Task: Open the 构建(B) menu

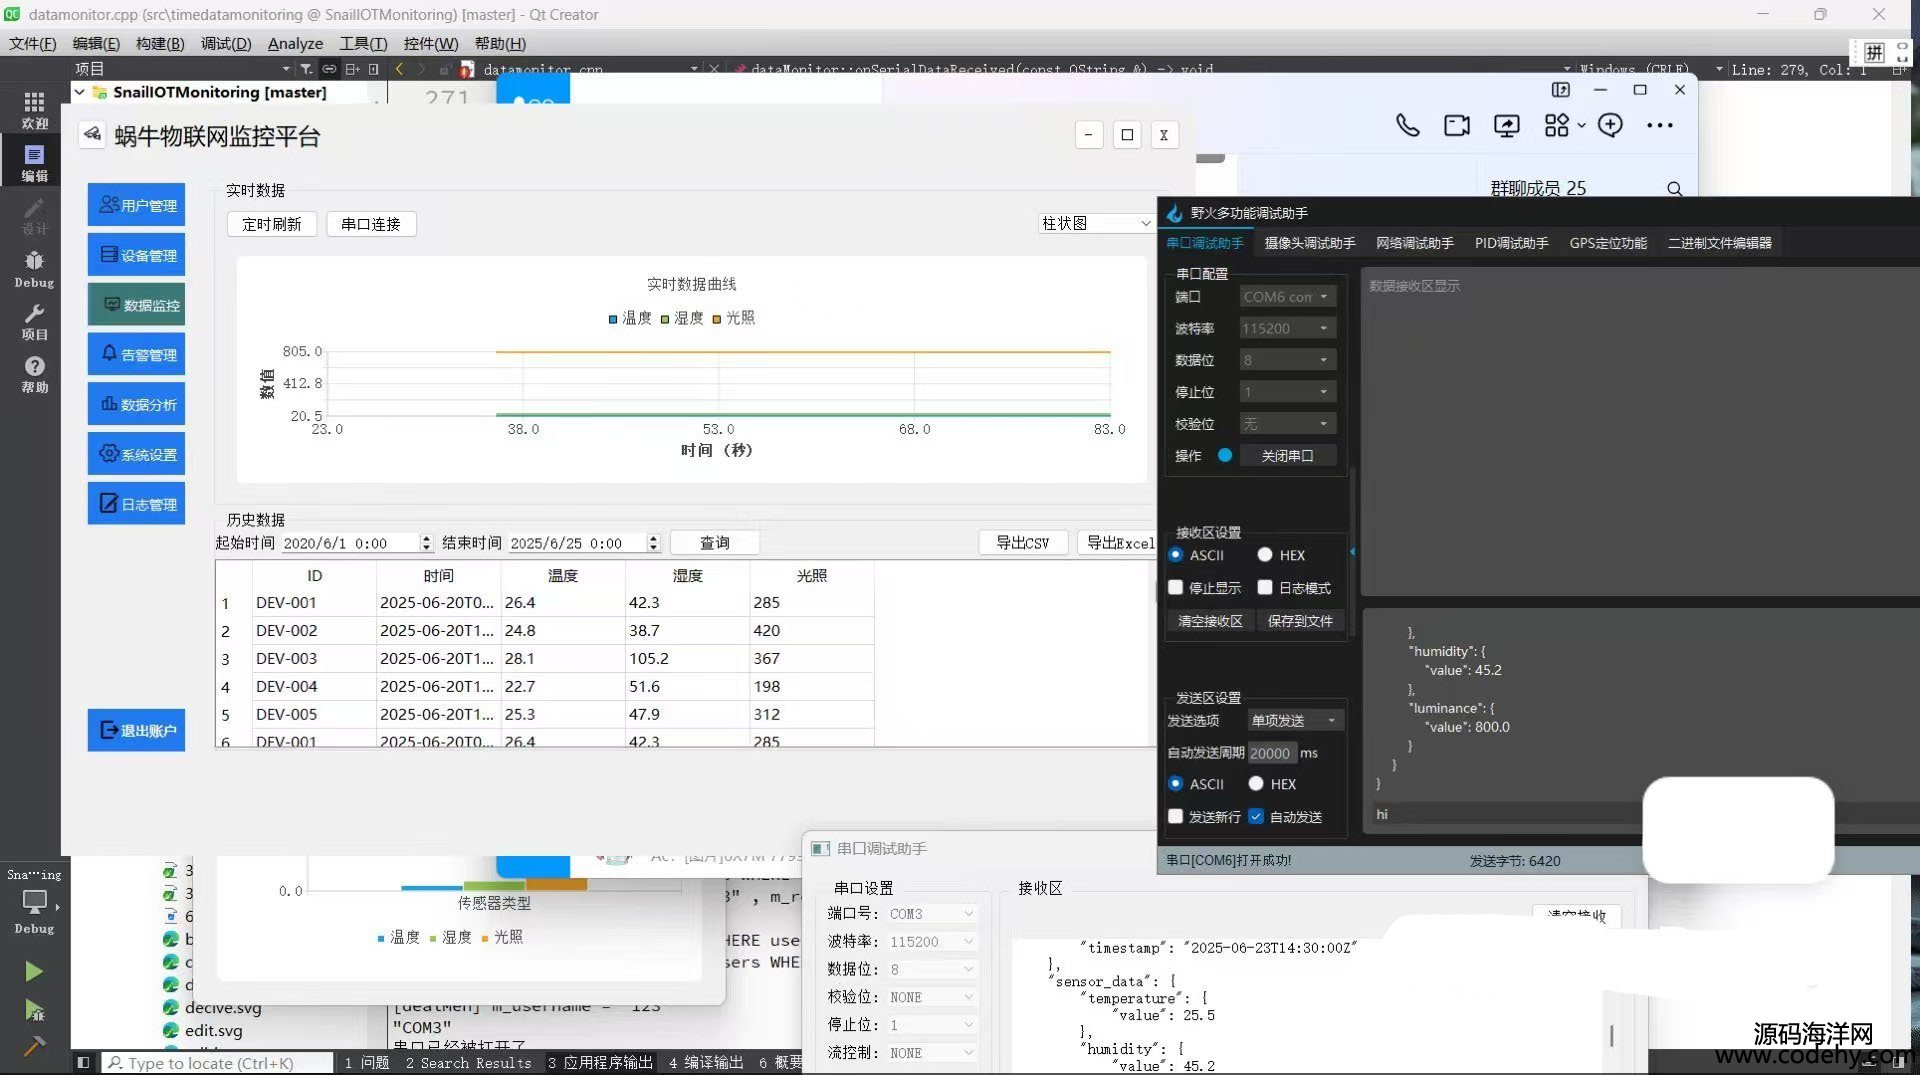Action: [x=160, y=43]
